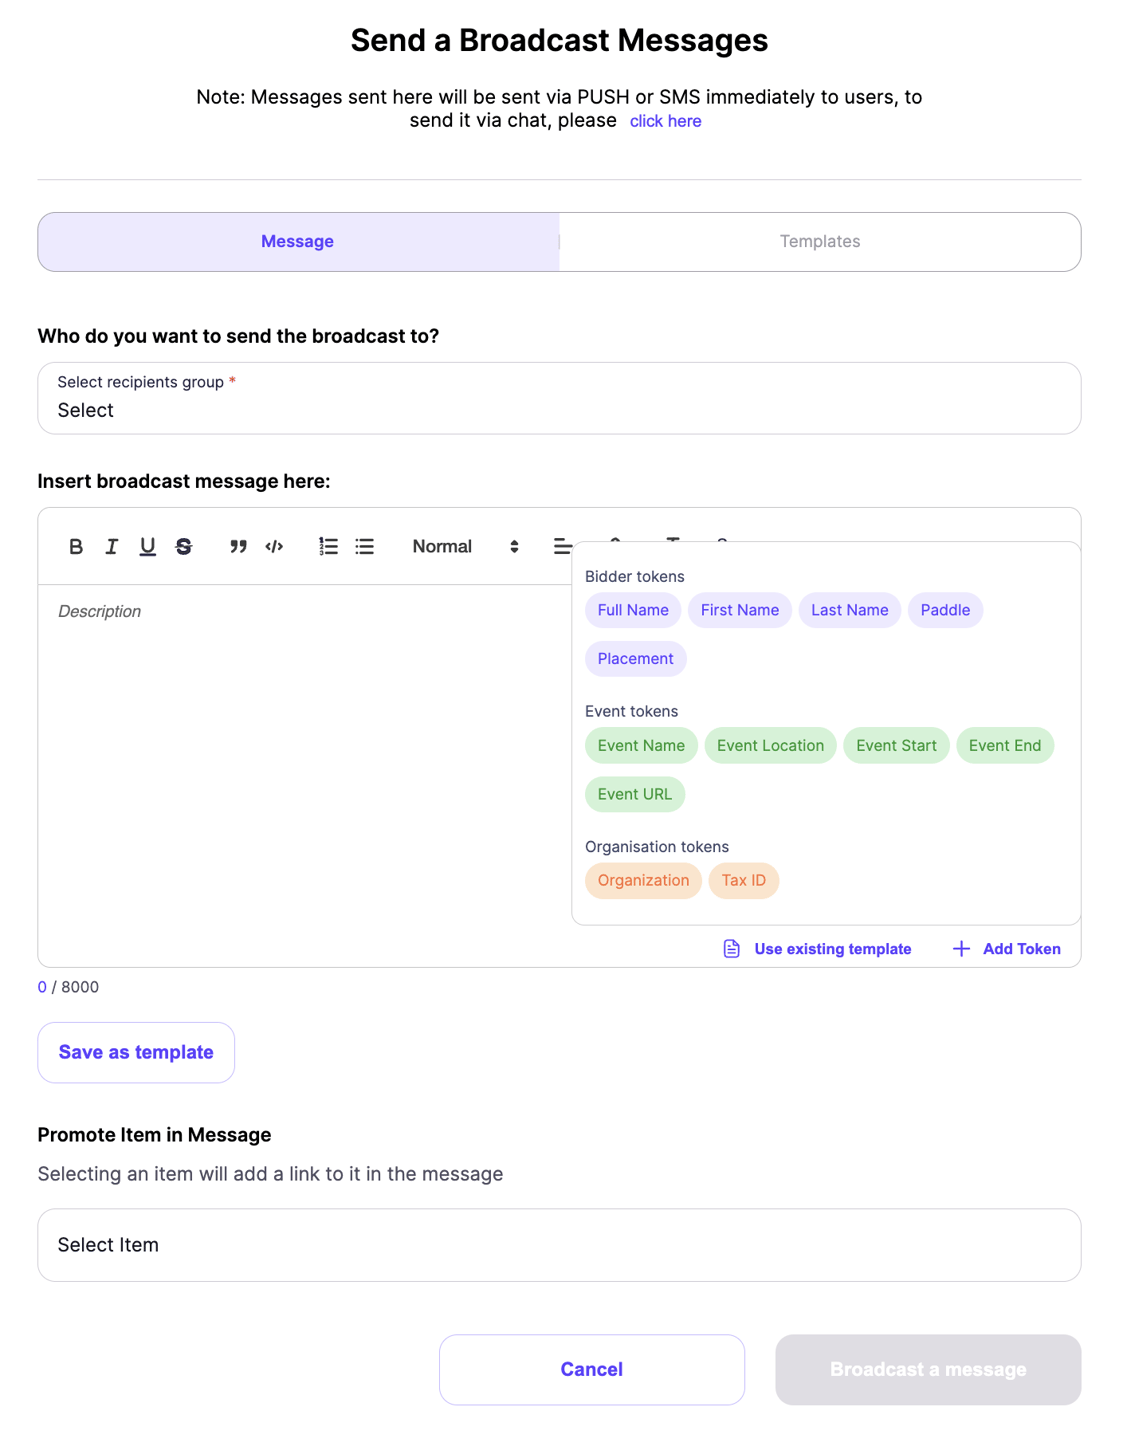The image size is (1127, 1454).
Task: Switch to the Templates tab
Action: point(820,242)
